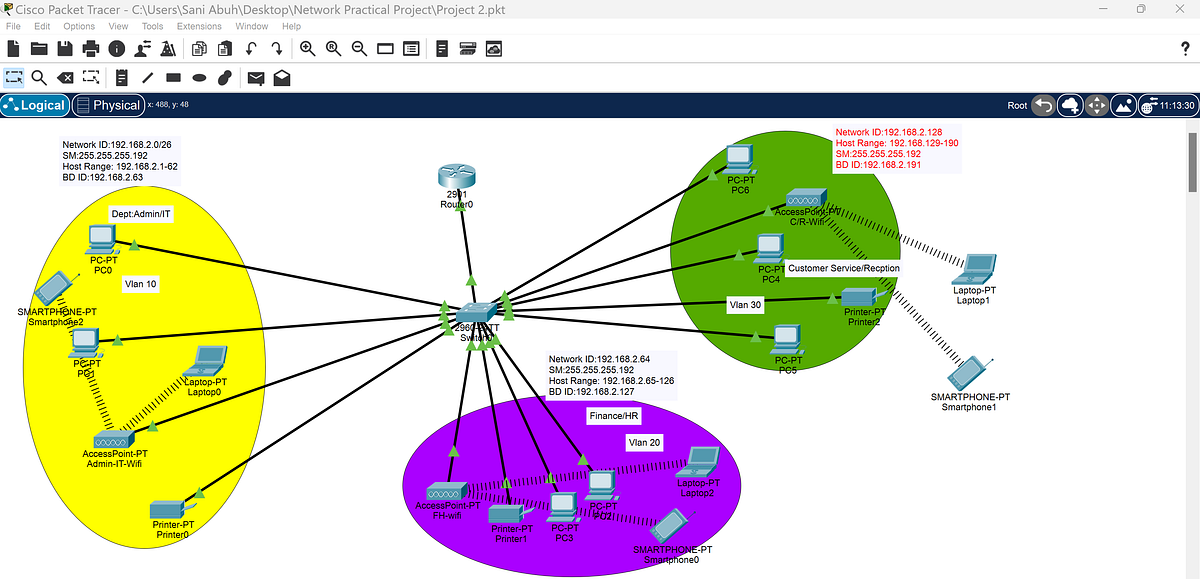The image size is (1200, 579).
Task: Select the Resize Shape tool
Action: click(90, 77)
